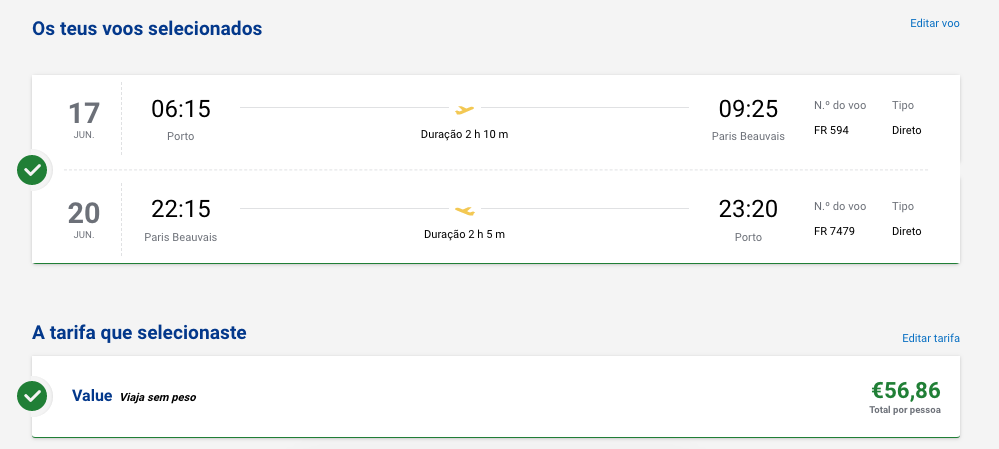Click the outbound yellow plane icon

click(x=464, y=110)
